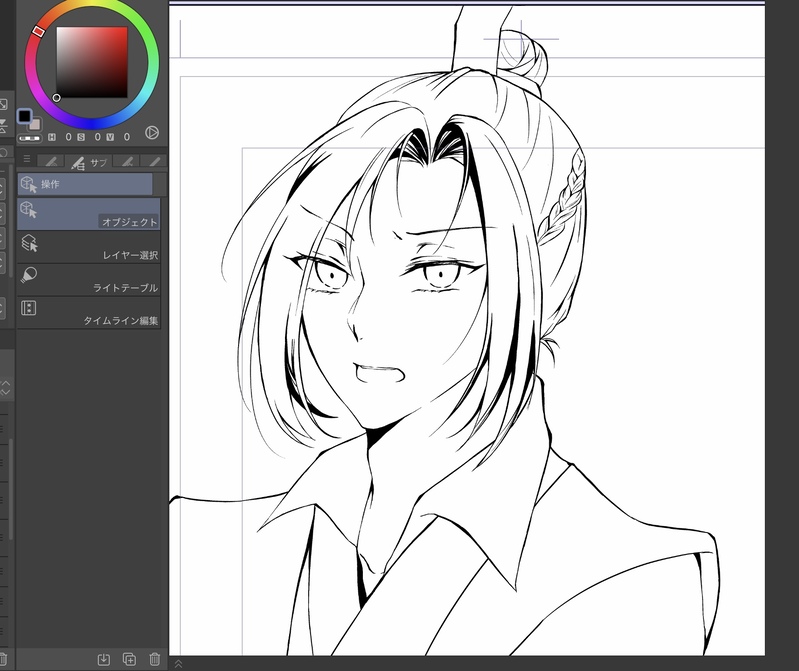Click the hue ring handle marker
Viewport: 799px width, 671px height.
38,32
